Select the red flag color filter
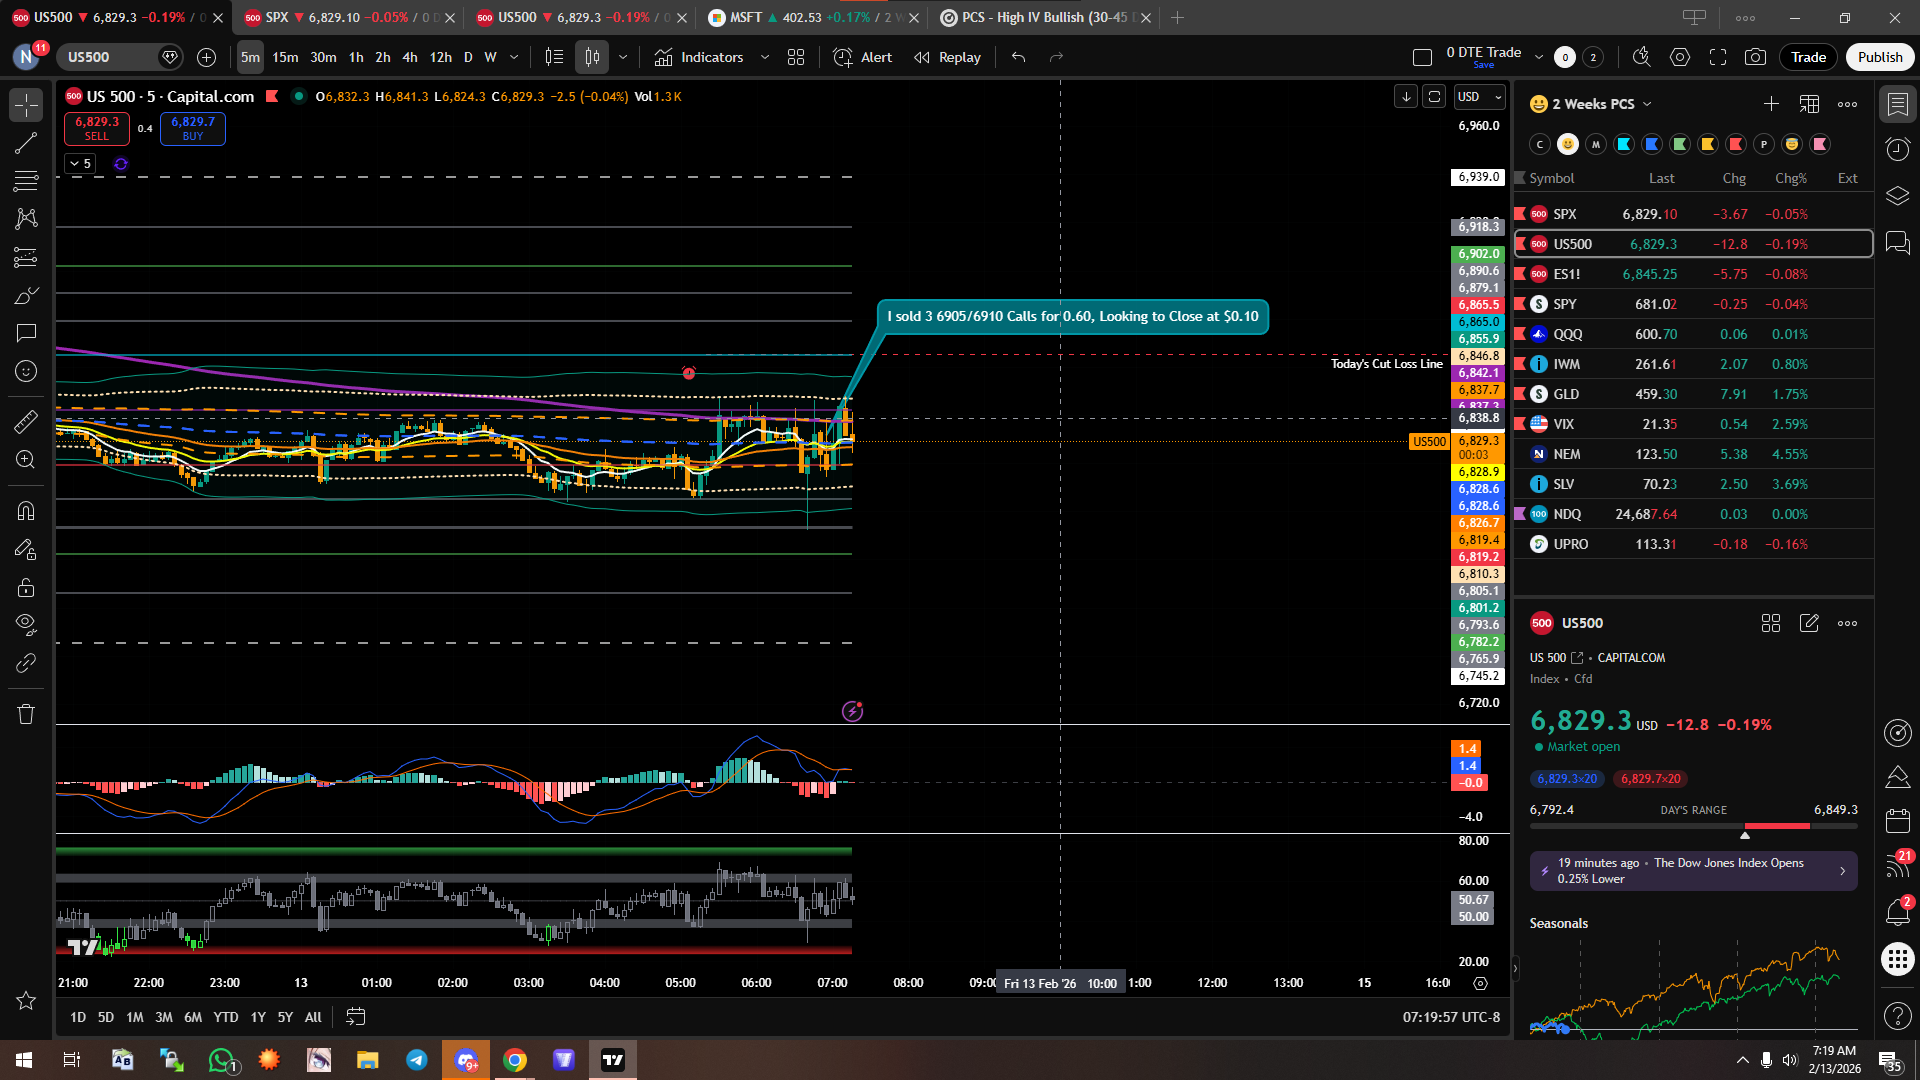 1736,144
